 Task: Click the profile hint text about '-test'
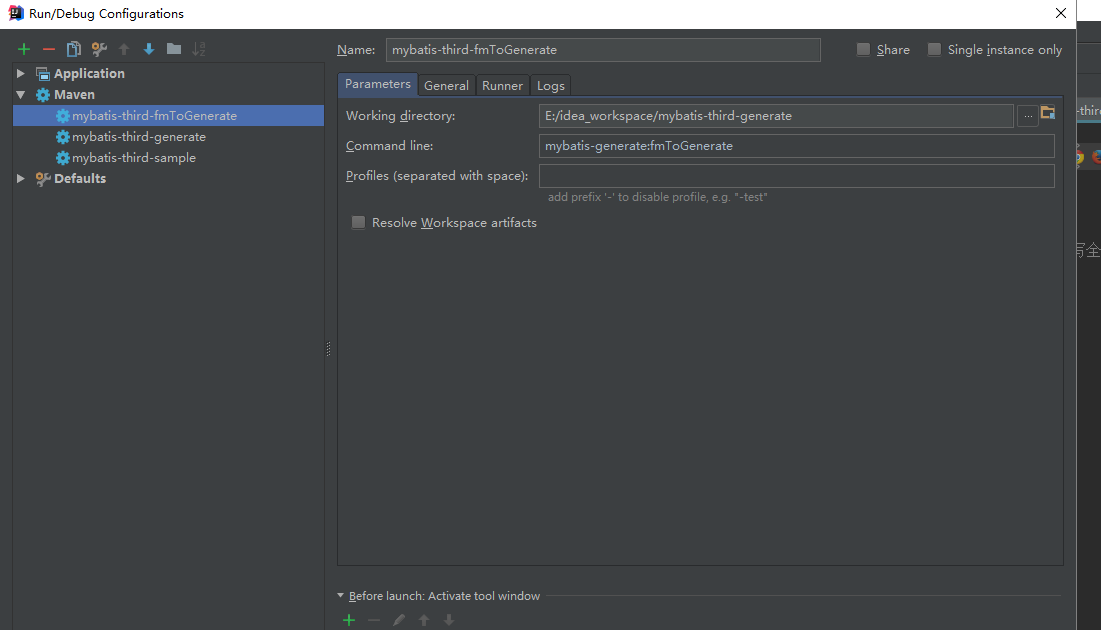click(x=657, y=197)
